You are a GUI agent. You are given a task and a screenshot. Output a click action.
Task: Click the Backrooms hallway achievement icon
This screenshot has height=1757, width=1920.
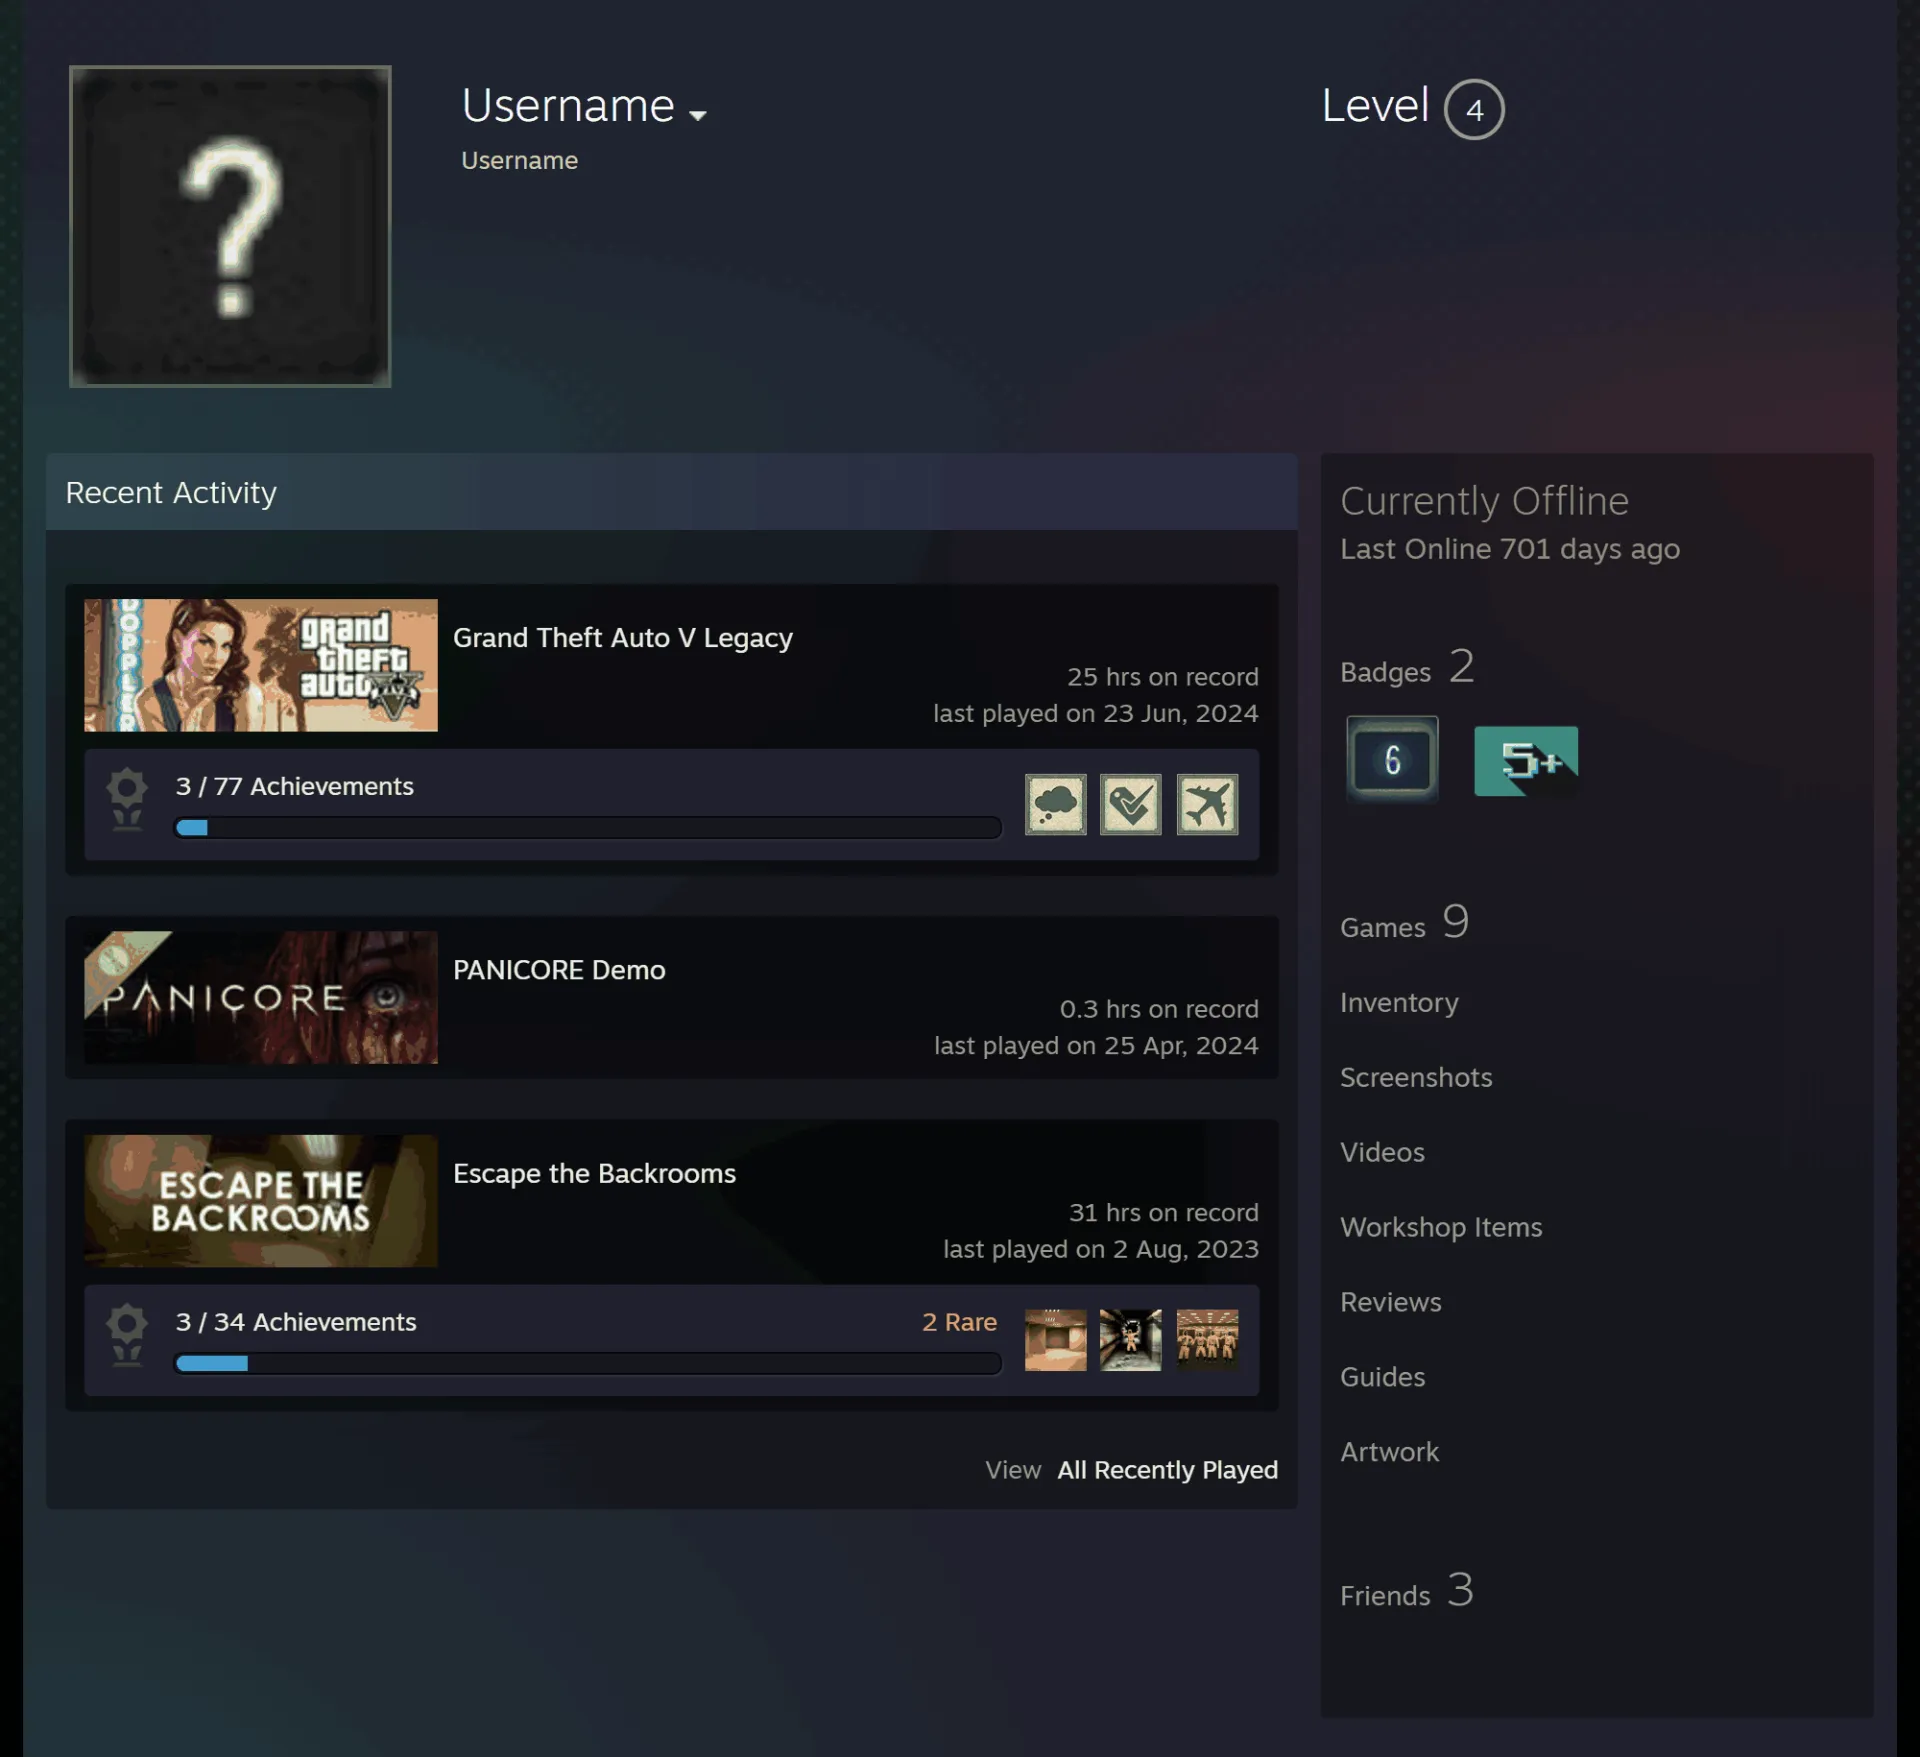1055,1340
